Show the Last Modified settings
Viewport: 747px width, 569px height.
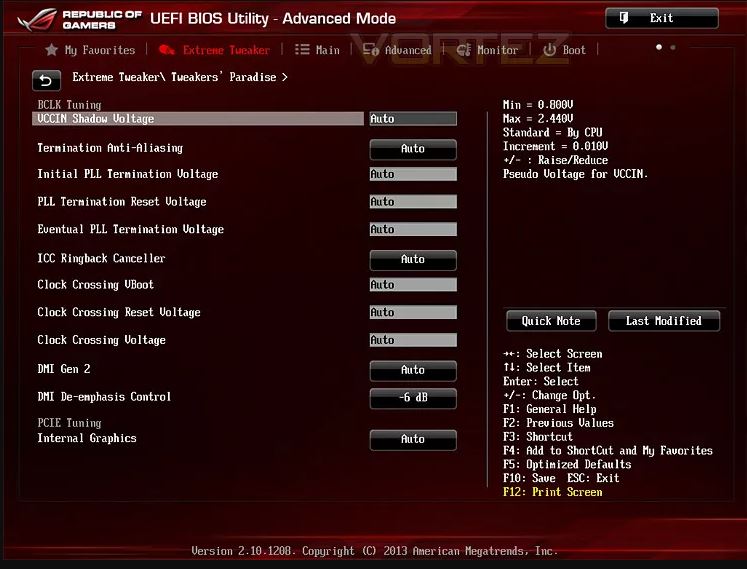tap(664, 321)
